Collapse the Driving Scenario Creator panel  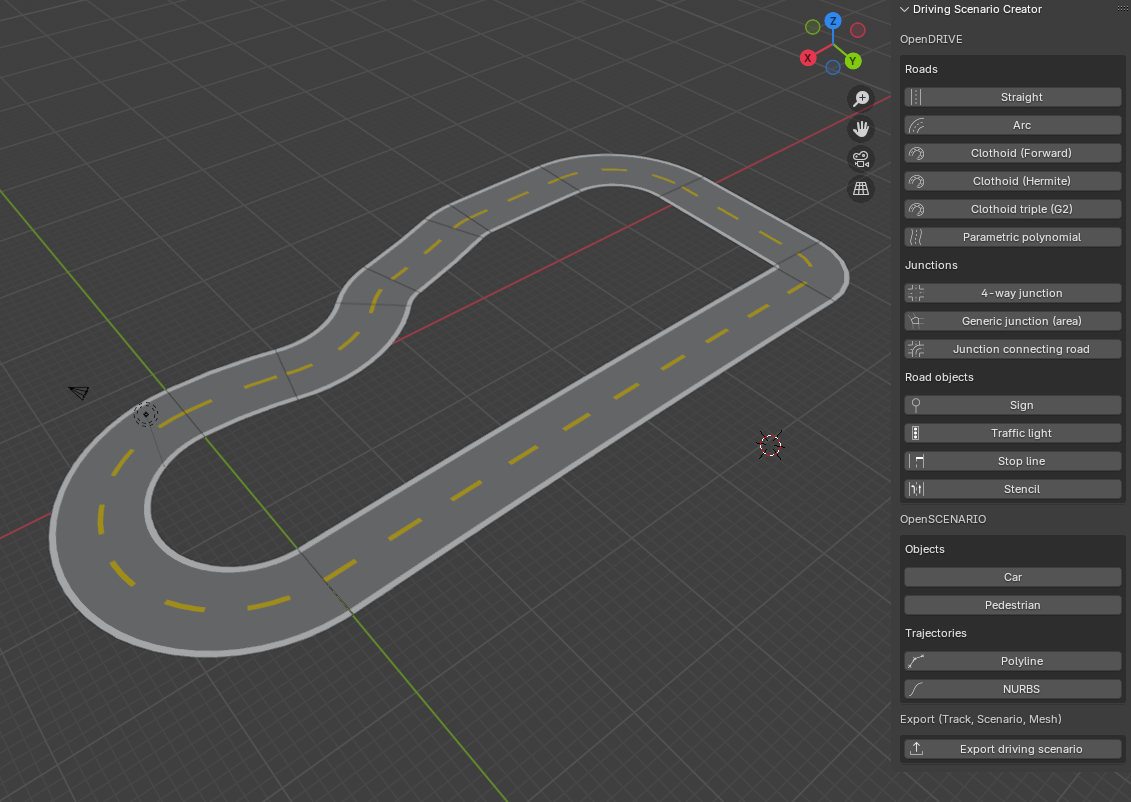pyautogui.click(x=905, y=9)
